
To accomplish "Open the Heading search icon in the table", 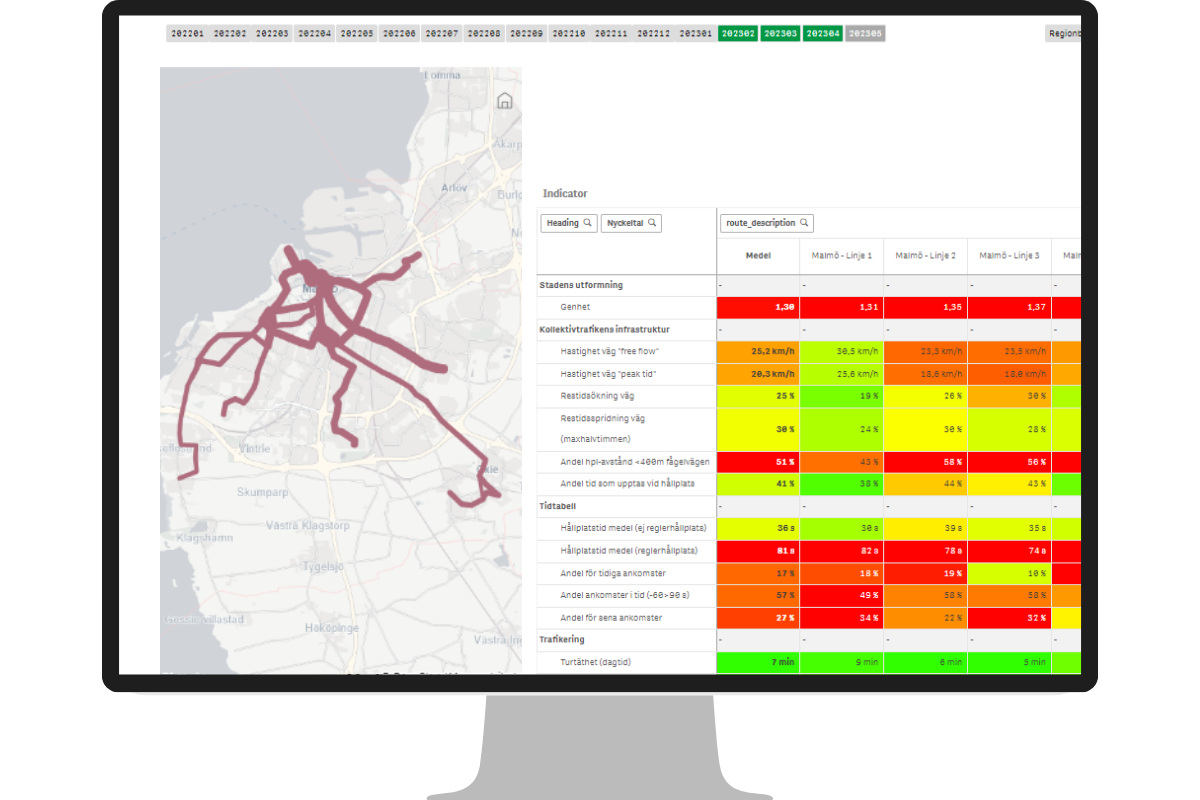I will point(587,222).
